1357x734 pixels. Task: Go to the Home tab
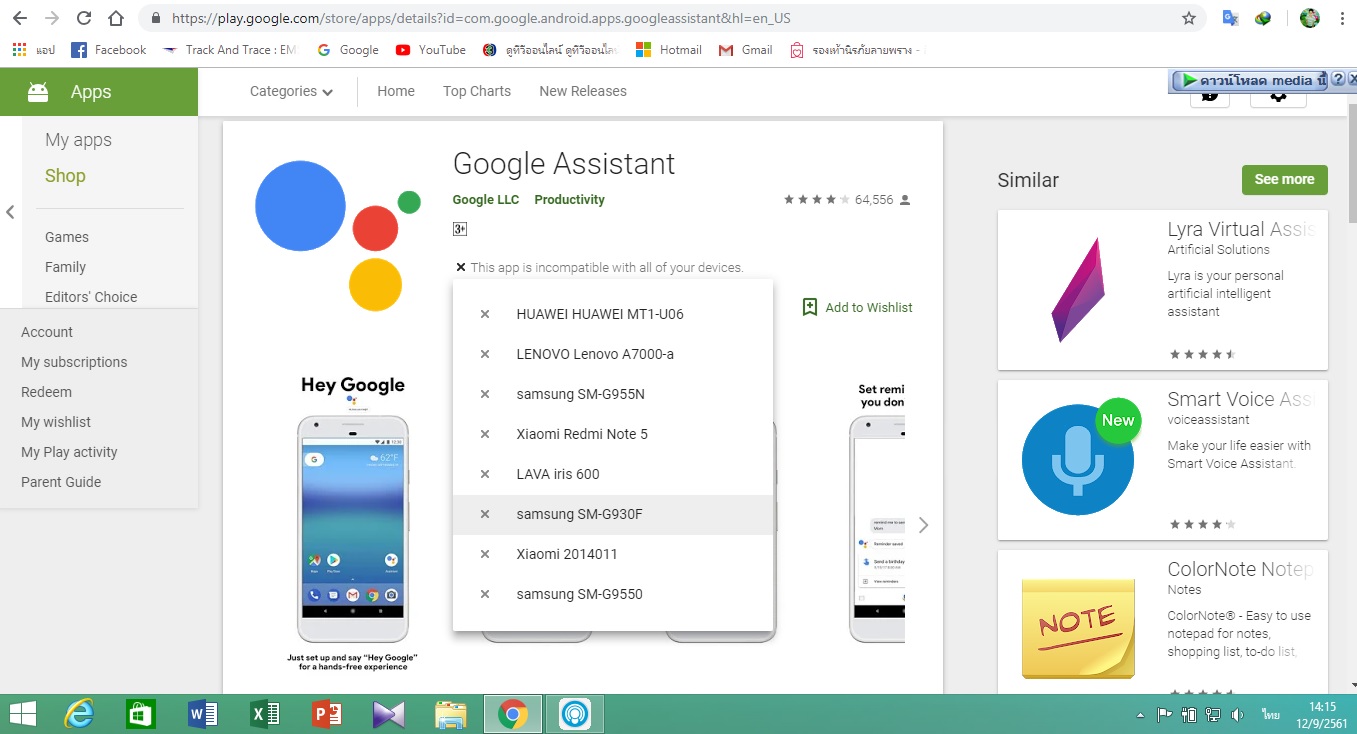(x=396, y=91)
